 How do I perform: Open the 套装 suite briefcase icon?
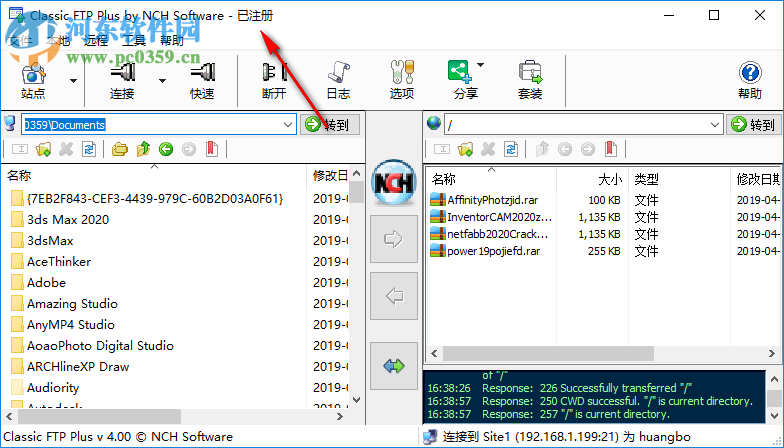[x=530, y=80]
